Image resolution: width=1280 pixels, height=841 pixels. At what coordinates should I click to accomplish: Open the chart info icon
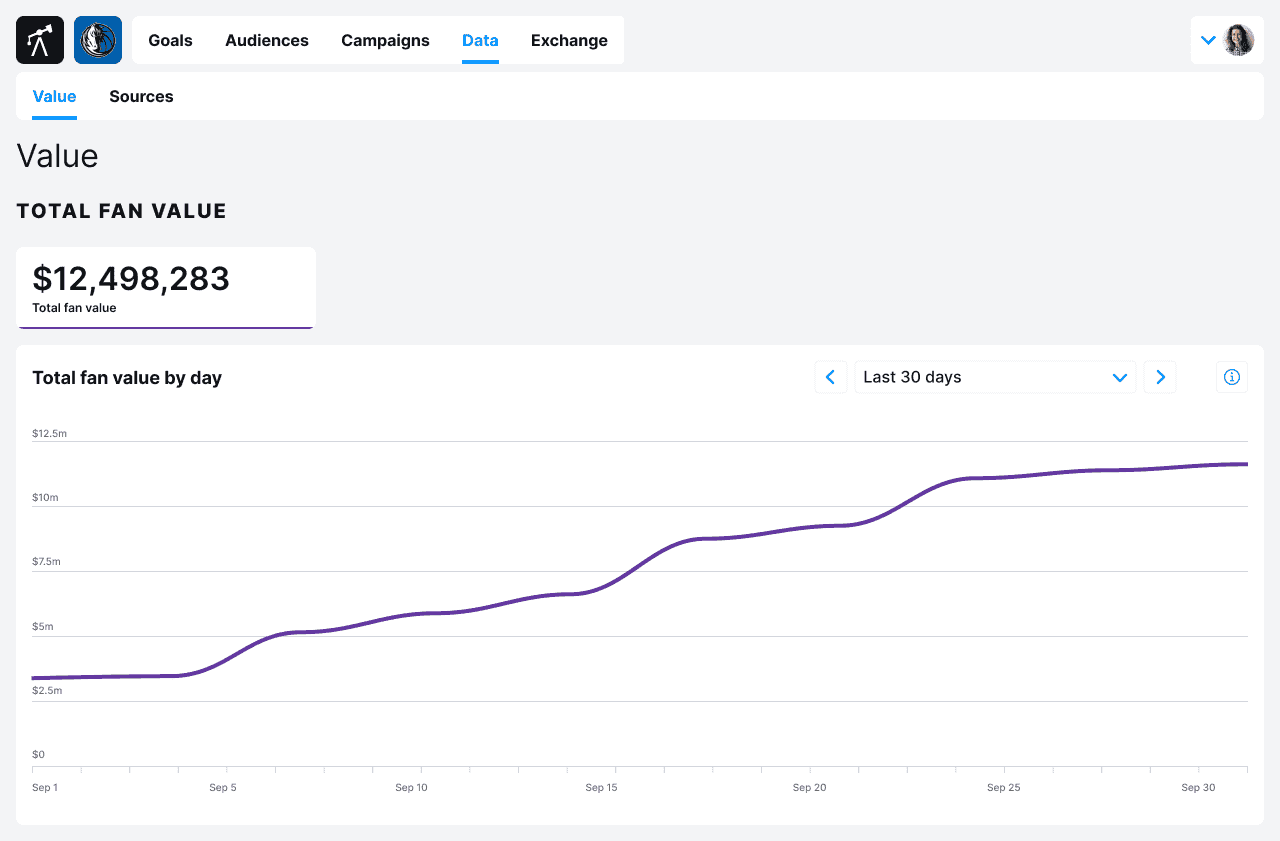click(x=1231, y=377)
